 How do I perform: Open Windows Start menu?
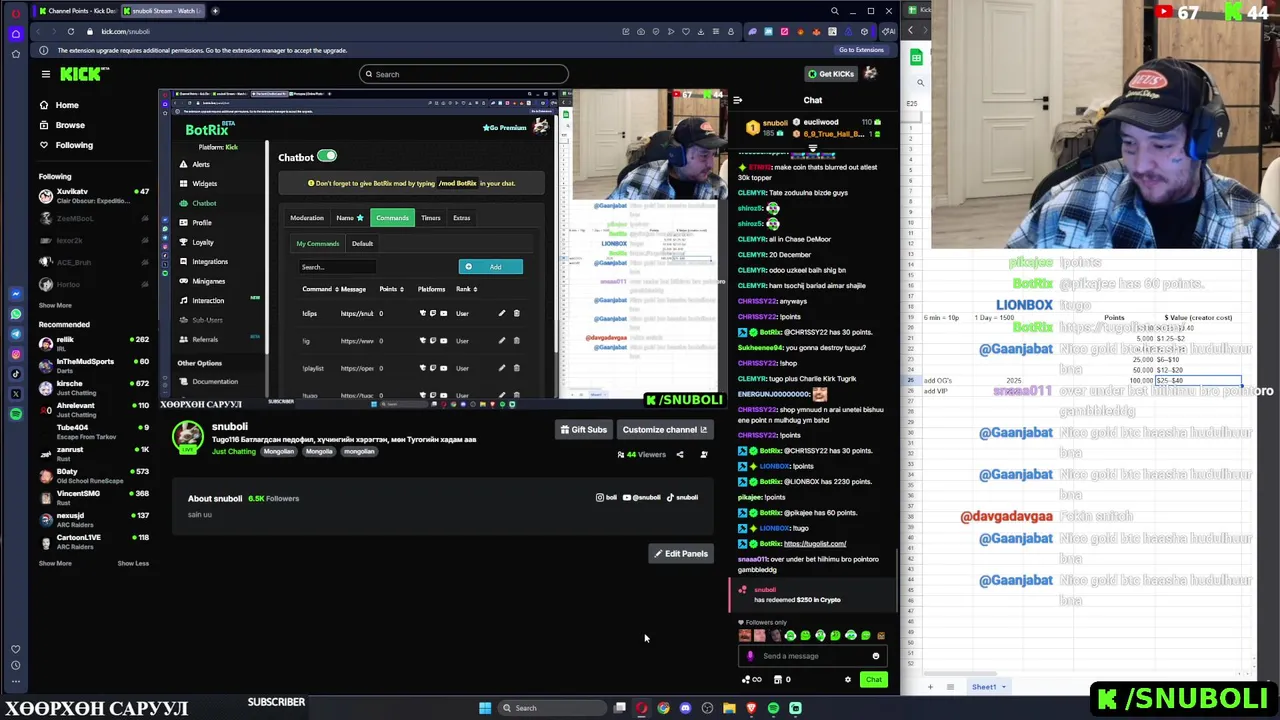485,708
